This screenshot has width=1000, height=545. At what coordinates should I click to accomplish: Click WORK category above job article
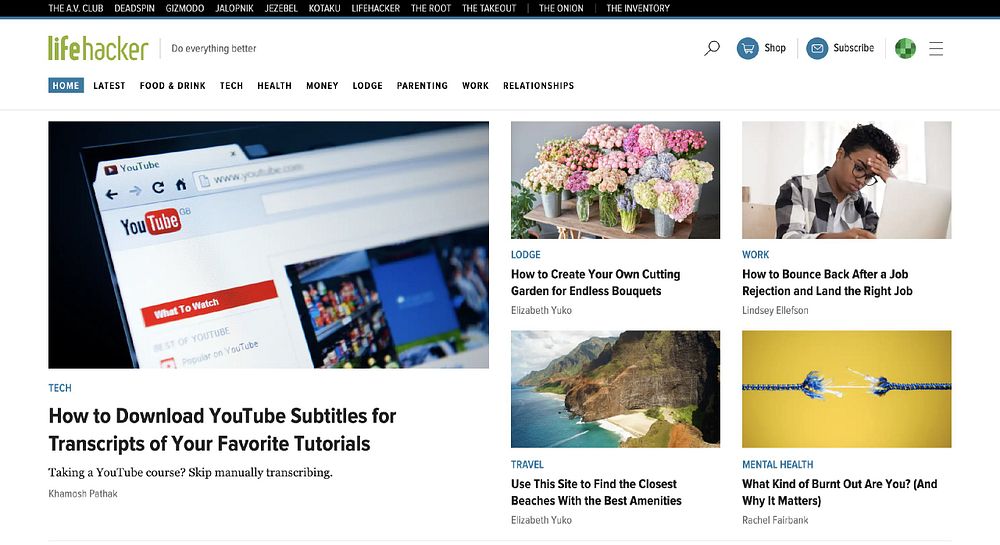756,254
